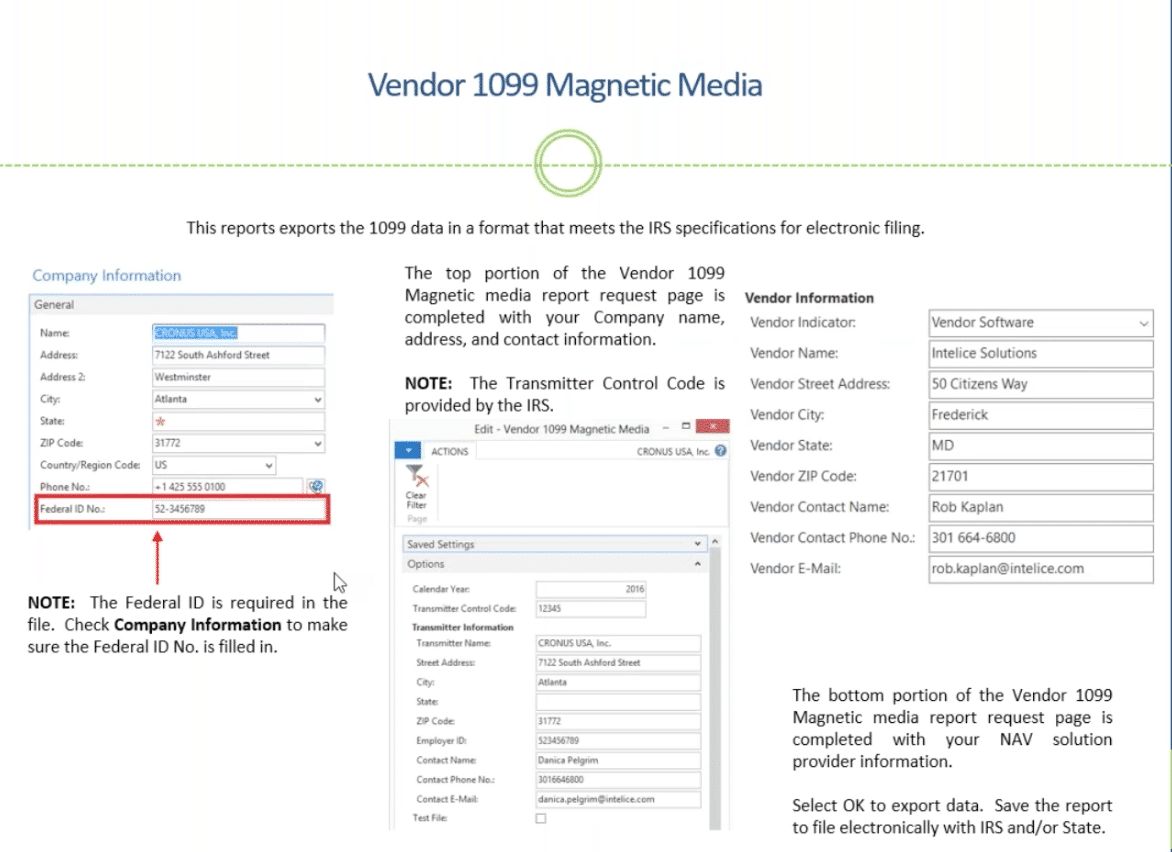Open the ZIP Code dropdown in Company Information

click(x=318, y=443)
